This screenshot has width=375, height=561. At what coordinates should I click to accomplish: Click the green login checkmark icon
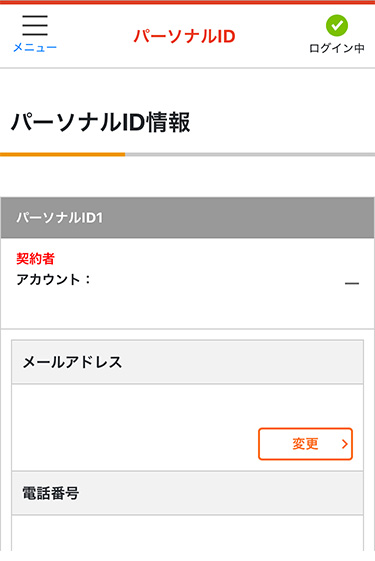tap(337, 25)
